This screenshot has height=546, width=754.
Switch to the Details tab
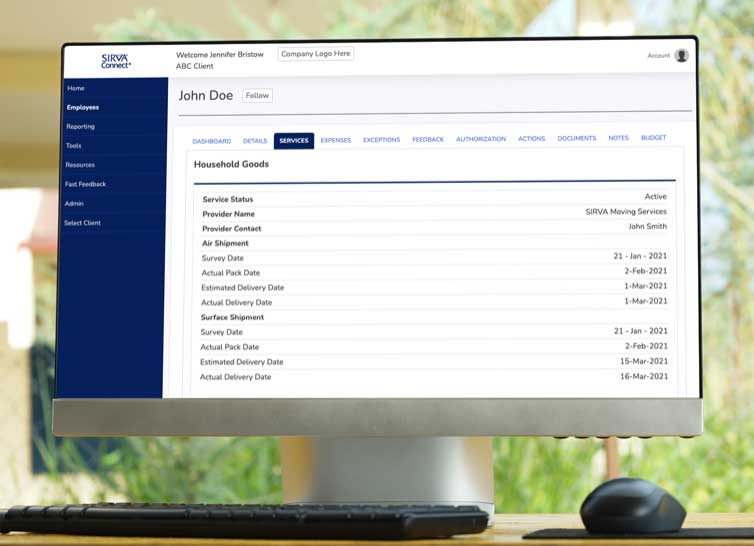(255, 141)
